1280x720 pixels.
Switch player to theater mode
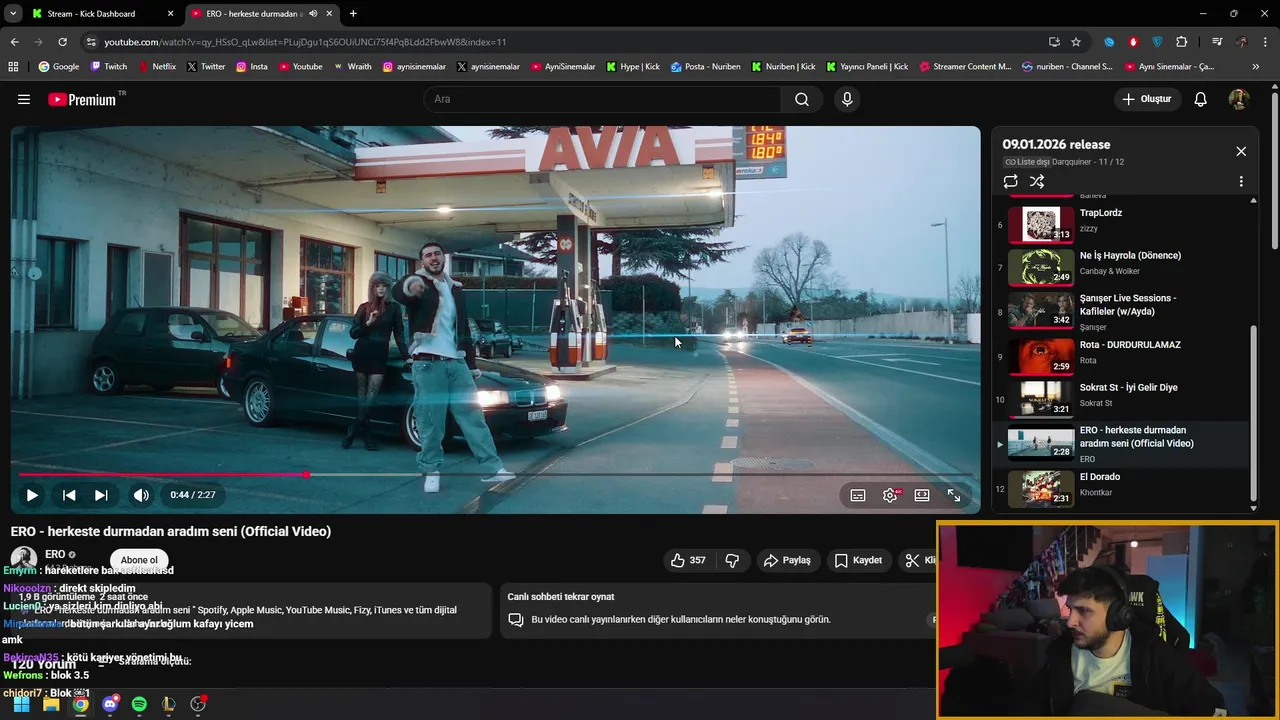pos(922,495)
